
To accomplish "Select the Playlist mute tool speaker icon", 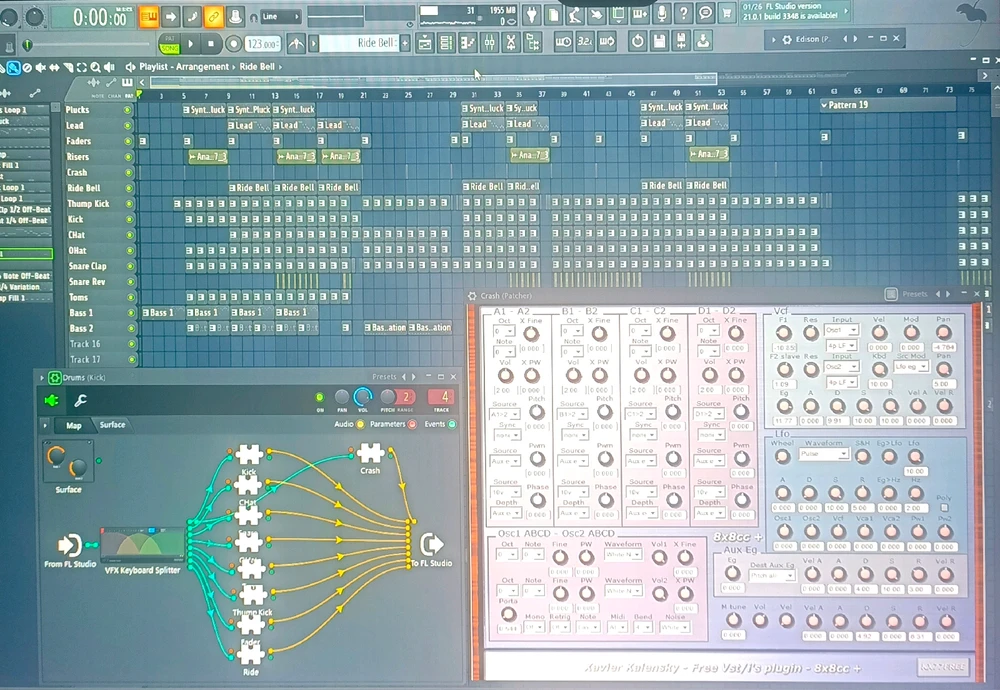I will coord(41,67).
